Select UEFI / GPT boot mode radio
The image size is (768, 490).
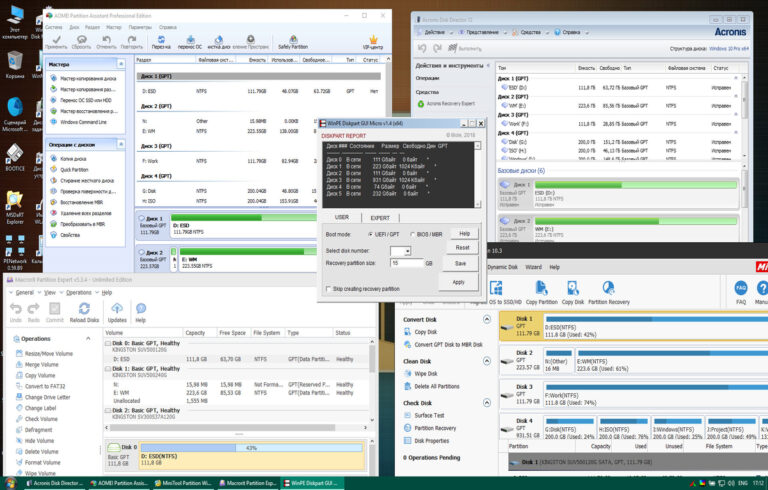[370, 234]
